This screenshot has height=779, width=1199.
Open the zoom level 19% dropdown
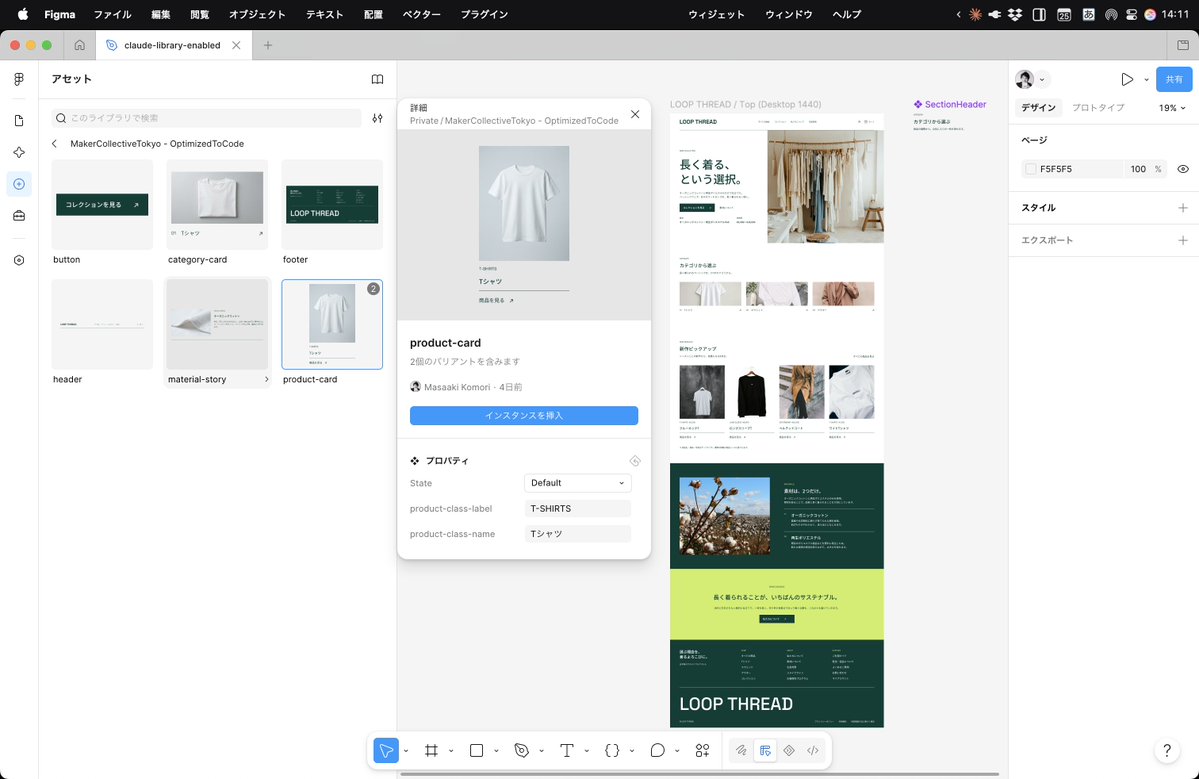click(x=1171, y=108)
